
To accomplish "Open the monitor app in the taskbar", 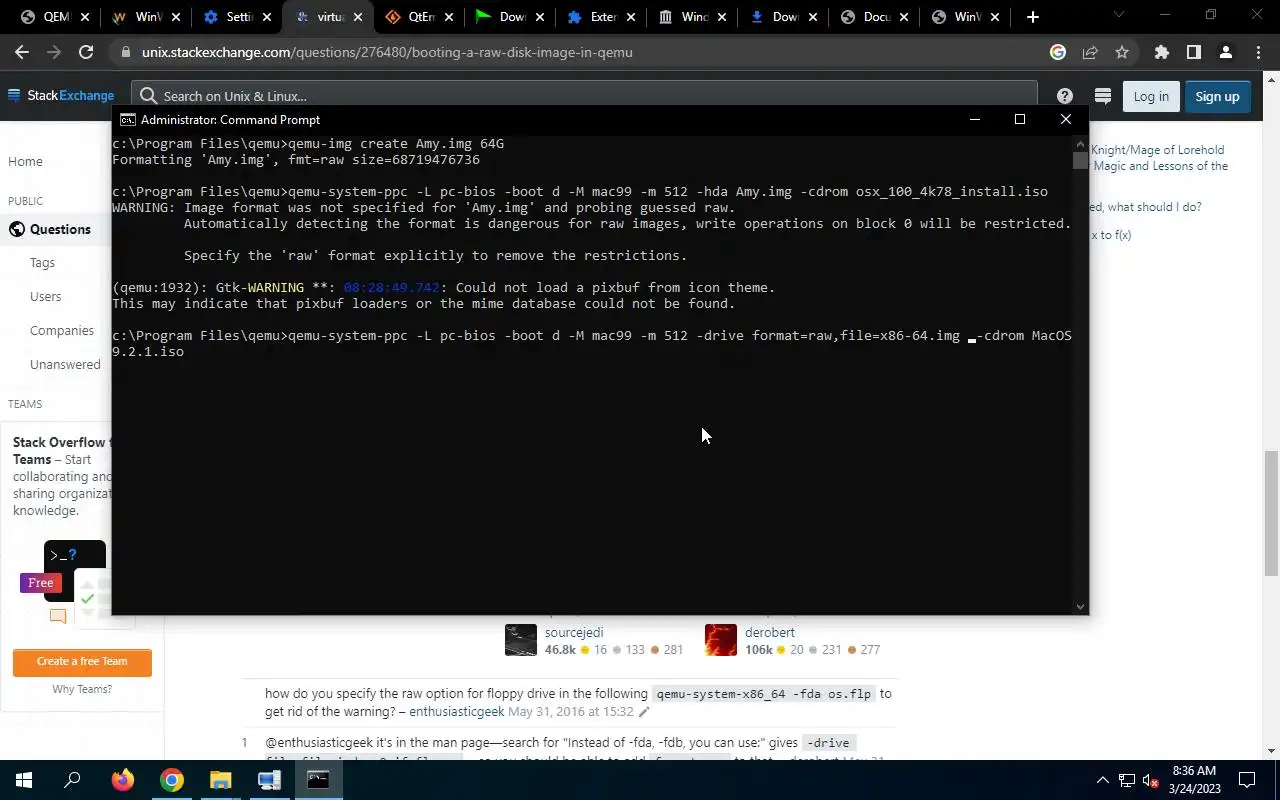I will point(269,780).
